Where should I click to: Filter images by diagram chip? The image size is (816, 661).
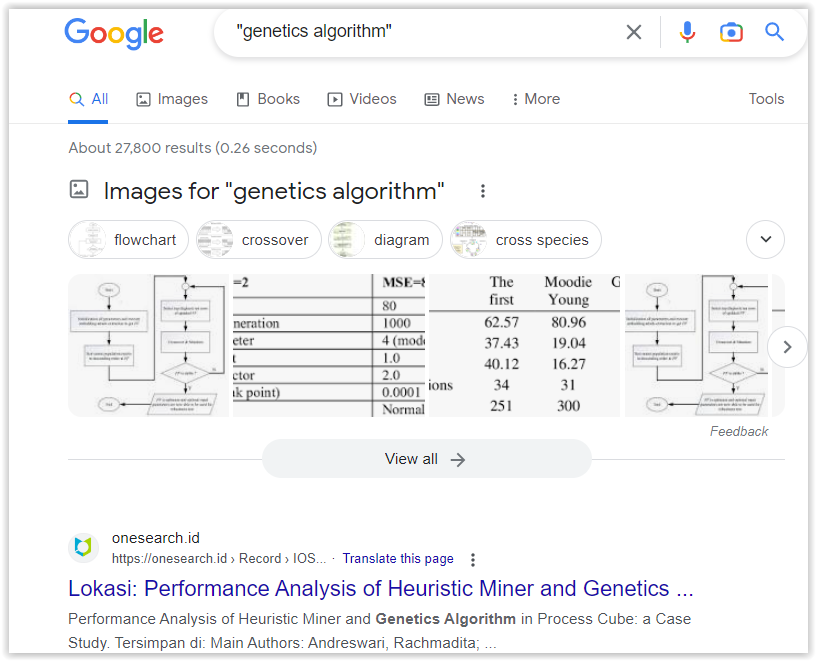pyautogui.click(x=385, y=239)
